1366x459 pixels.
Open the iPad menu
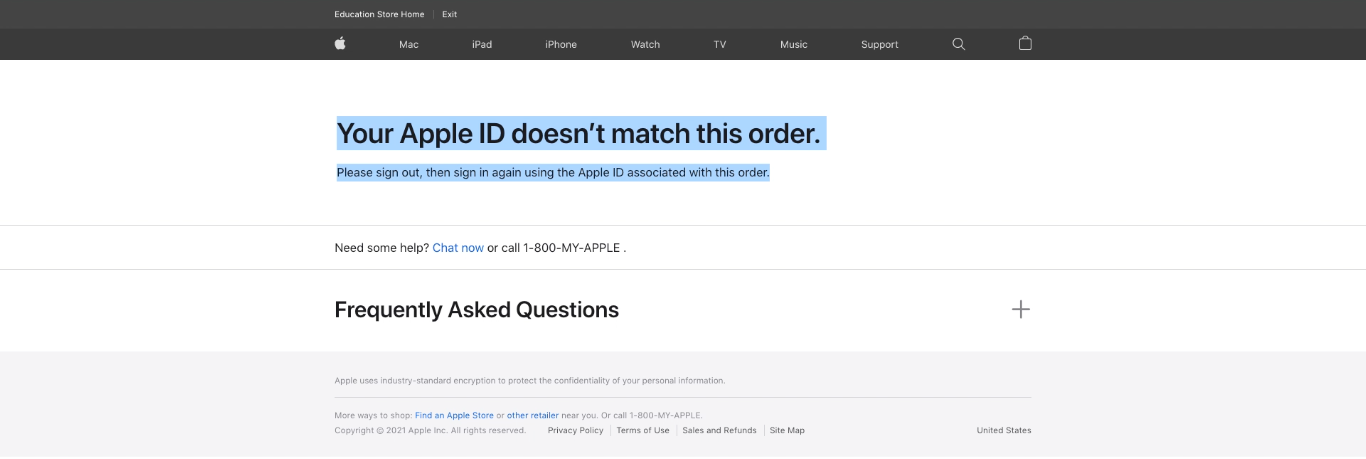point(482,45)
